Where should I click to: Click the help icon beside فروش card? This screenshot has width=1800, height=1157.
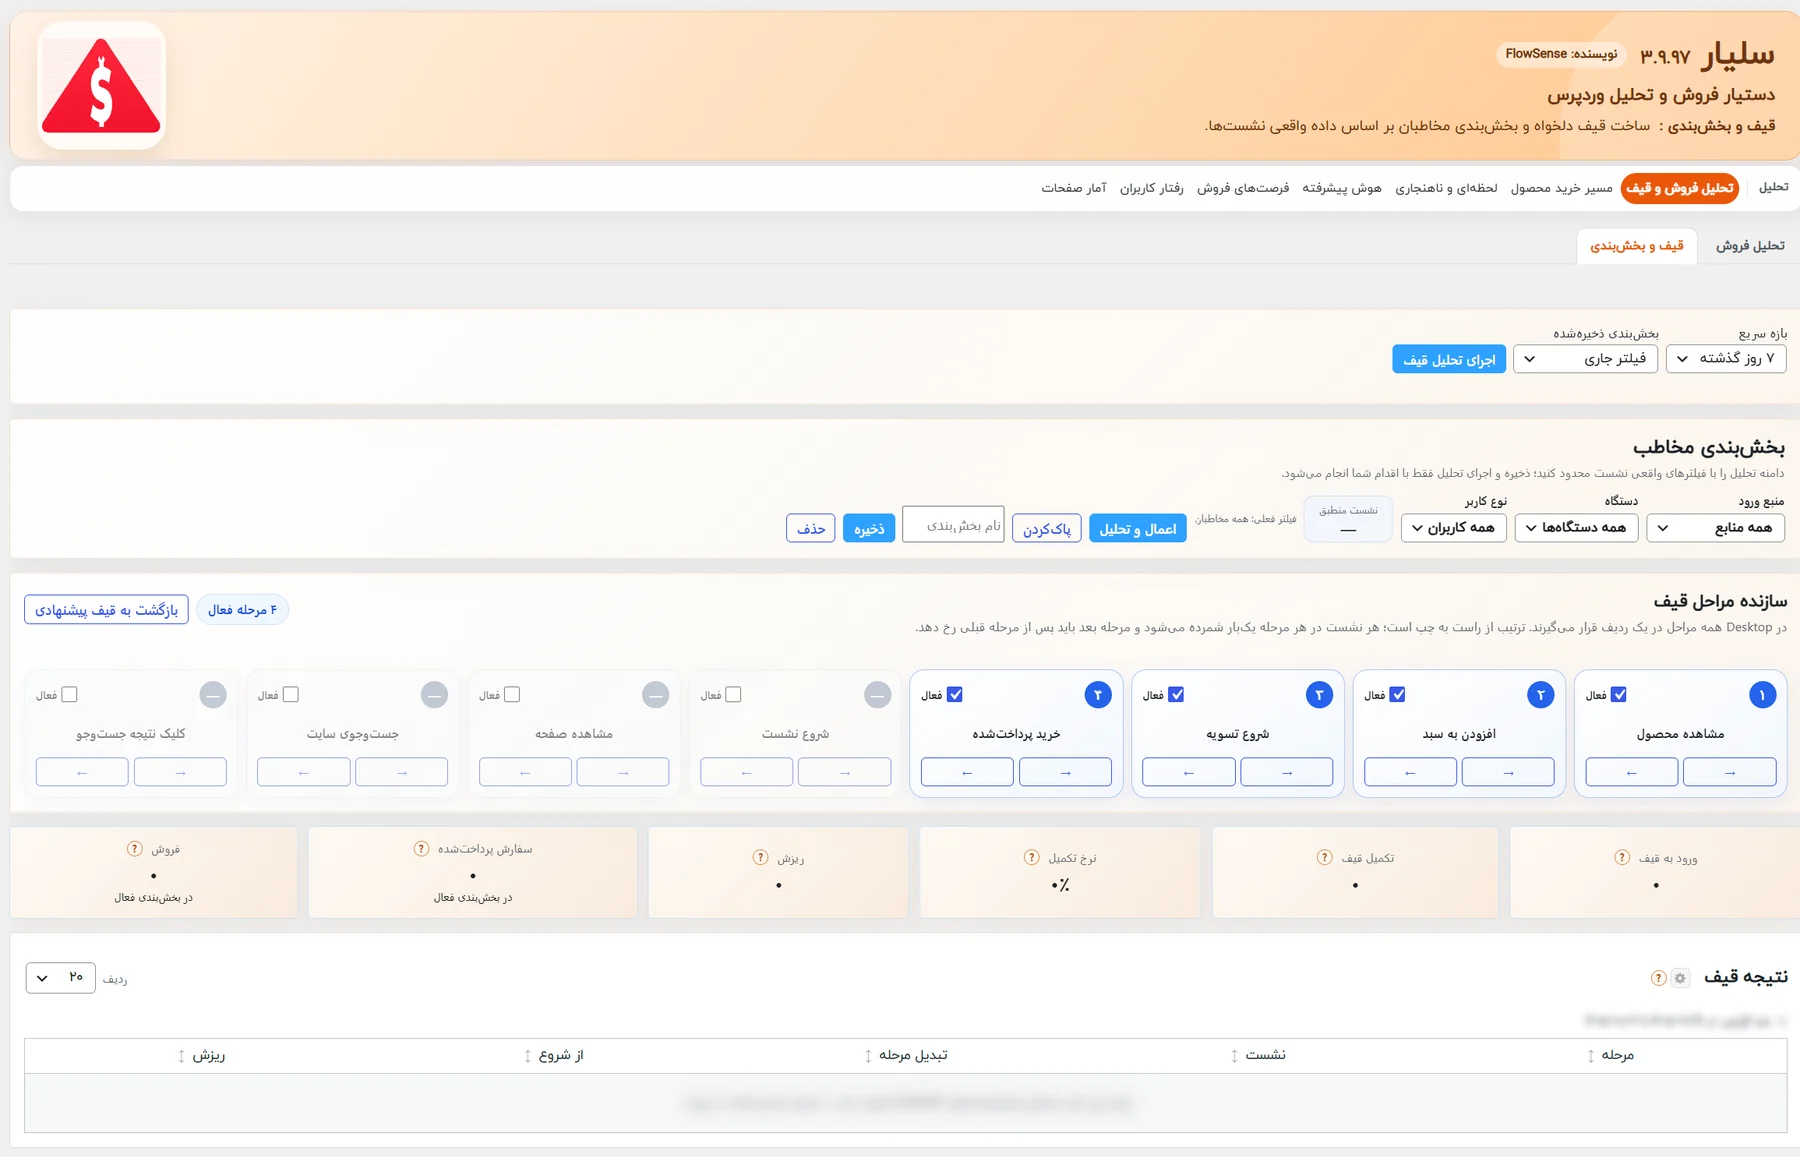pyautogui.click(x=134, y=848)
